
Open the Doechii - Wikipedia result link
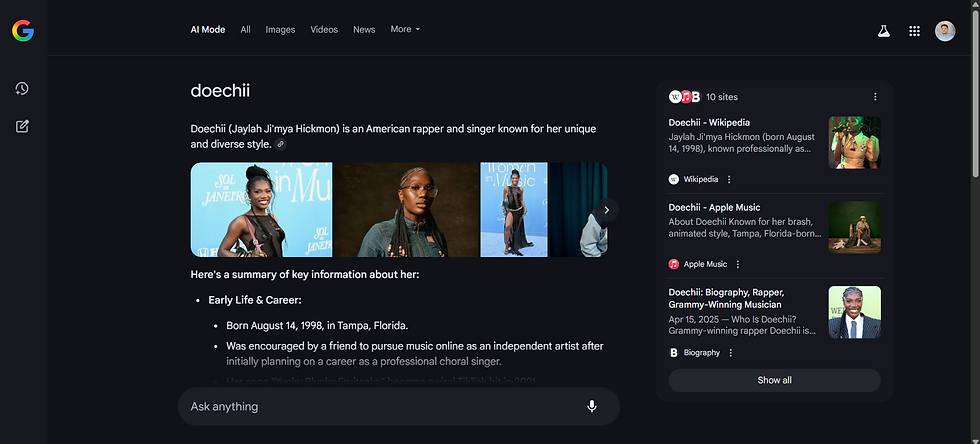[709, 123]
